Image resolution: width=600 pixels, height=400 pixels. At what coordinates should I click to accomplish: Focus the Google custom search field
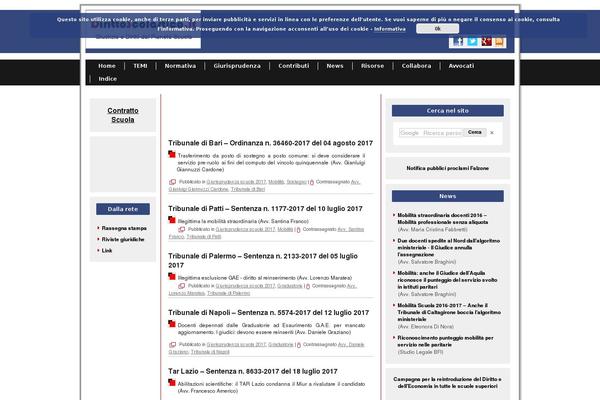(431, 133)
